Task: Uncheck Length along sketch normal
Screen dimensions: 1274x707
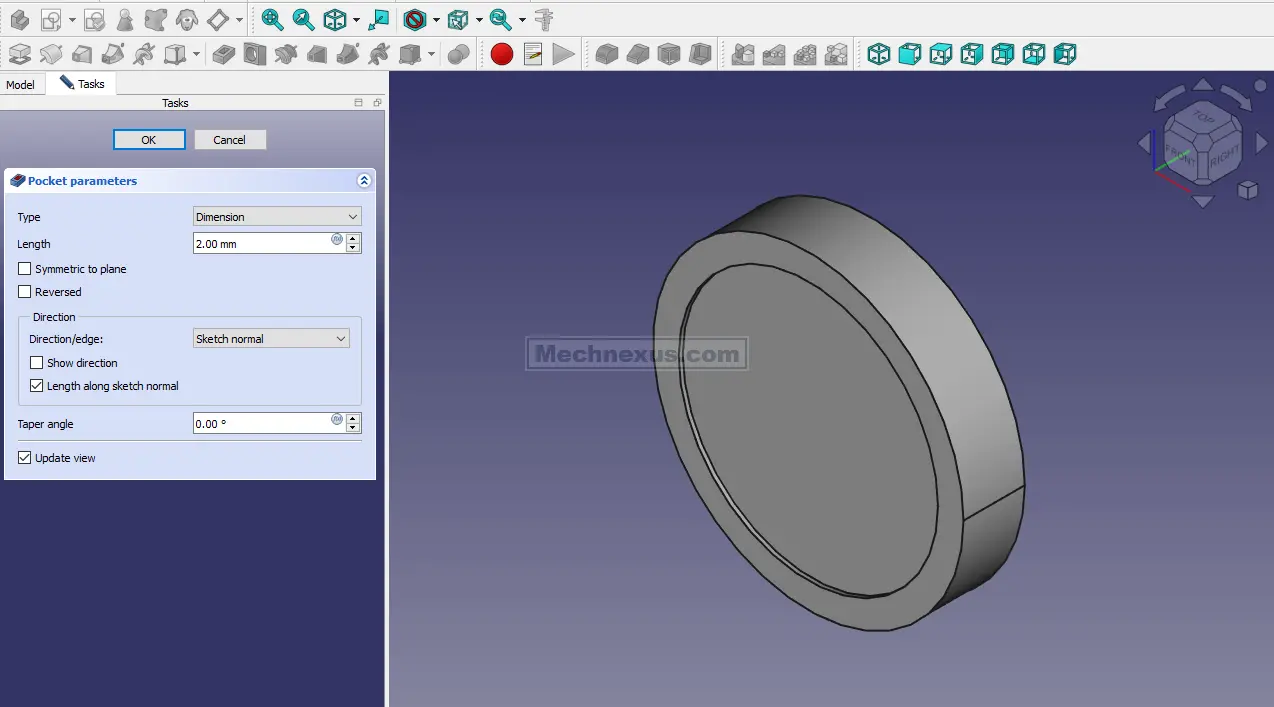Action: click(x=37, y=386)
